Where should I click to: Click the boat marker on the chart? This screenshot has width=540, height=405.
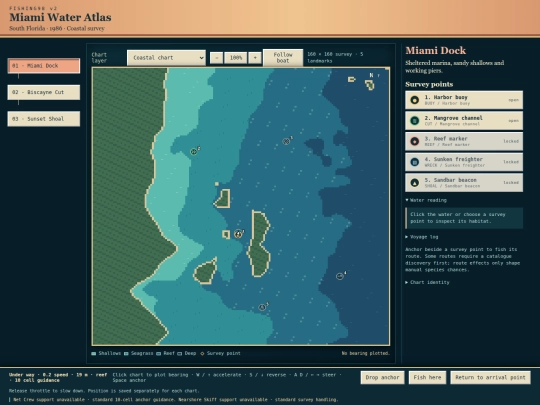(x=238, y=234)
